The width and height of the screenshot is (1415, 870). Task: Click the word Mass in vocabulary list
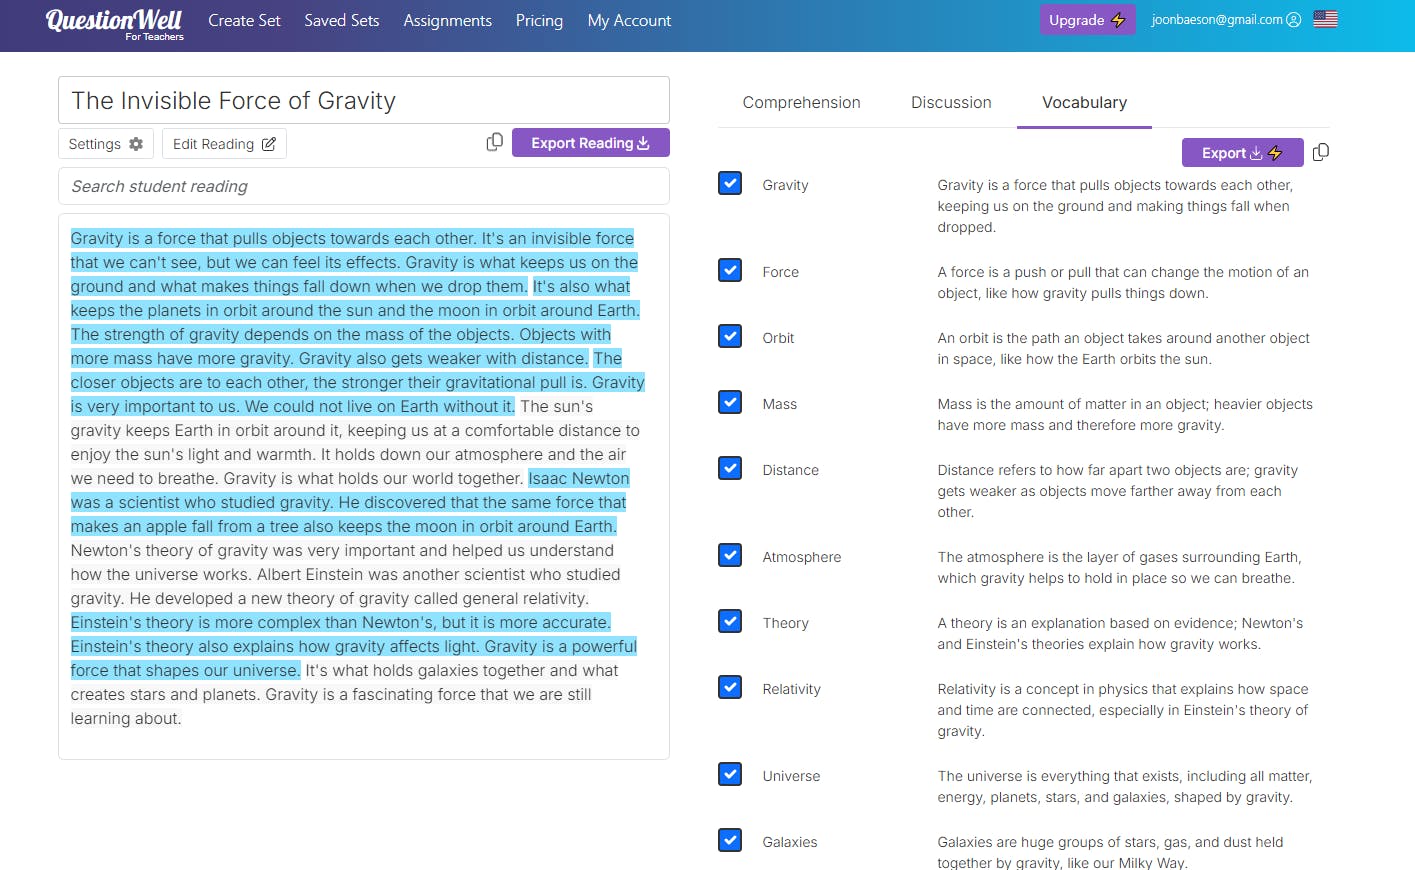point(779,404)
